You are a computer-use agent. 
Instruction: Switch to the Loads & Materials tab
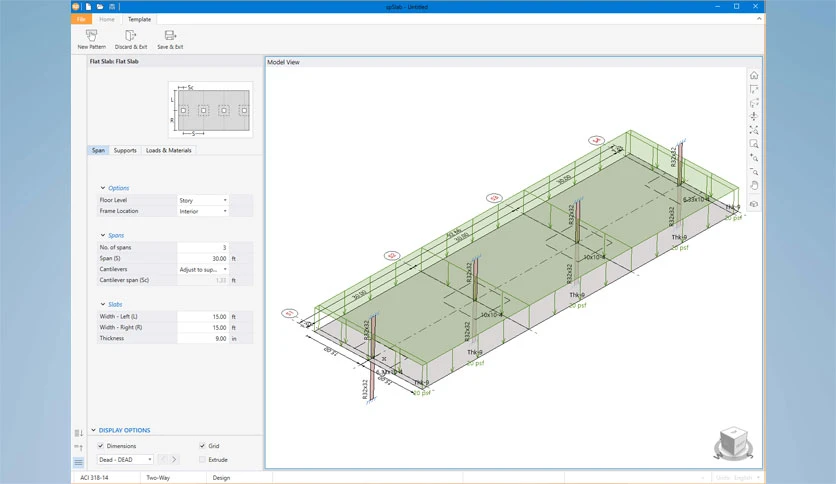point(168,150)
